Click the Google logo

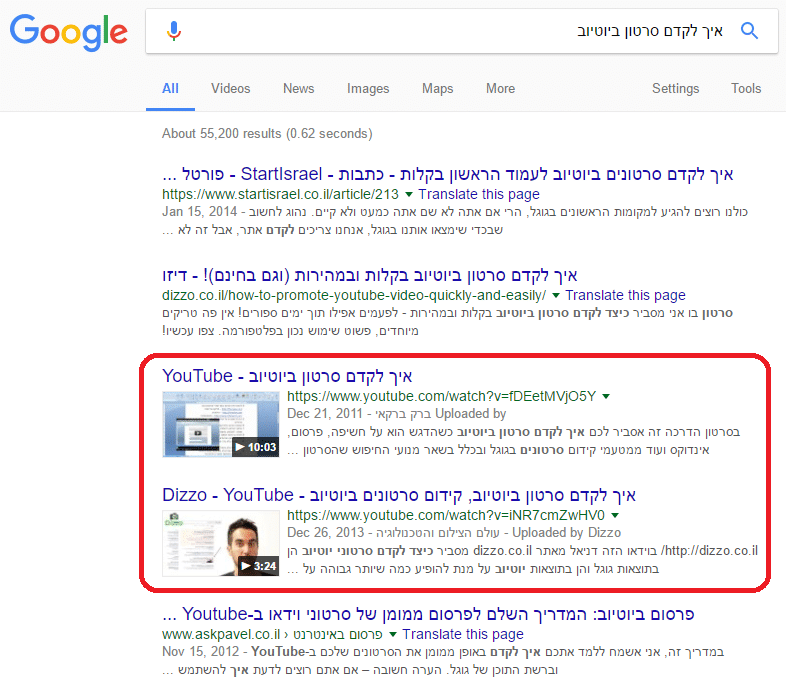69,32
